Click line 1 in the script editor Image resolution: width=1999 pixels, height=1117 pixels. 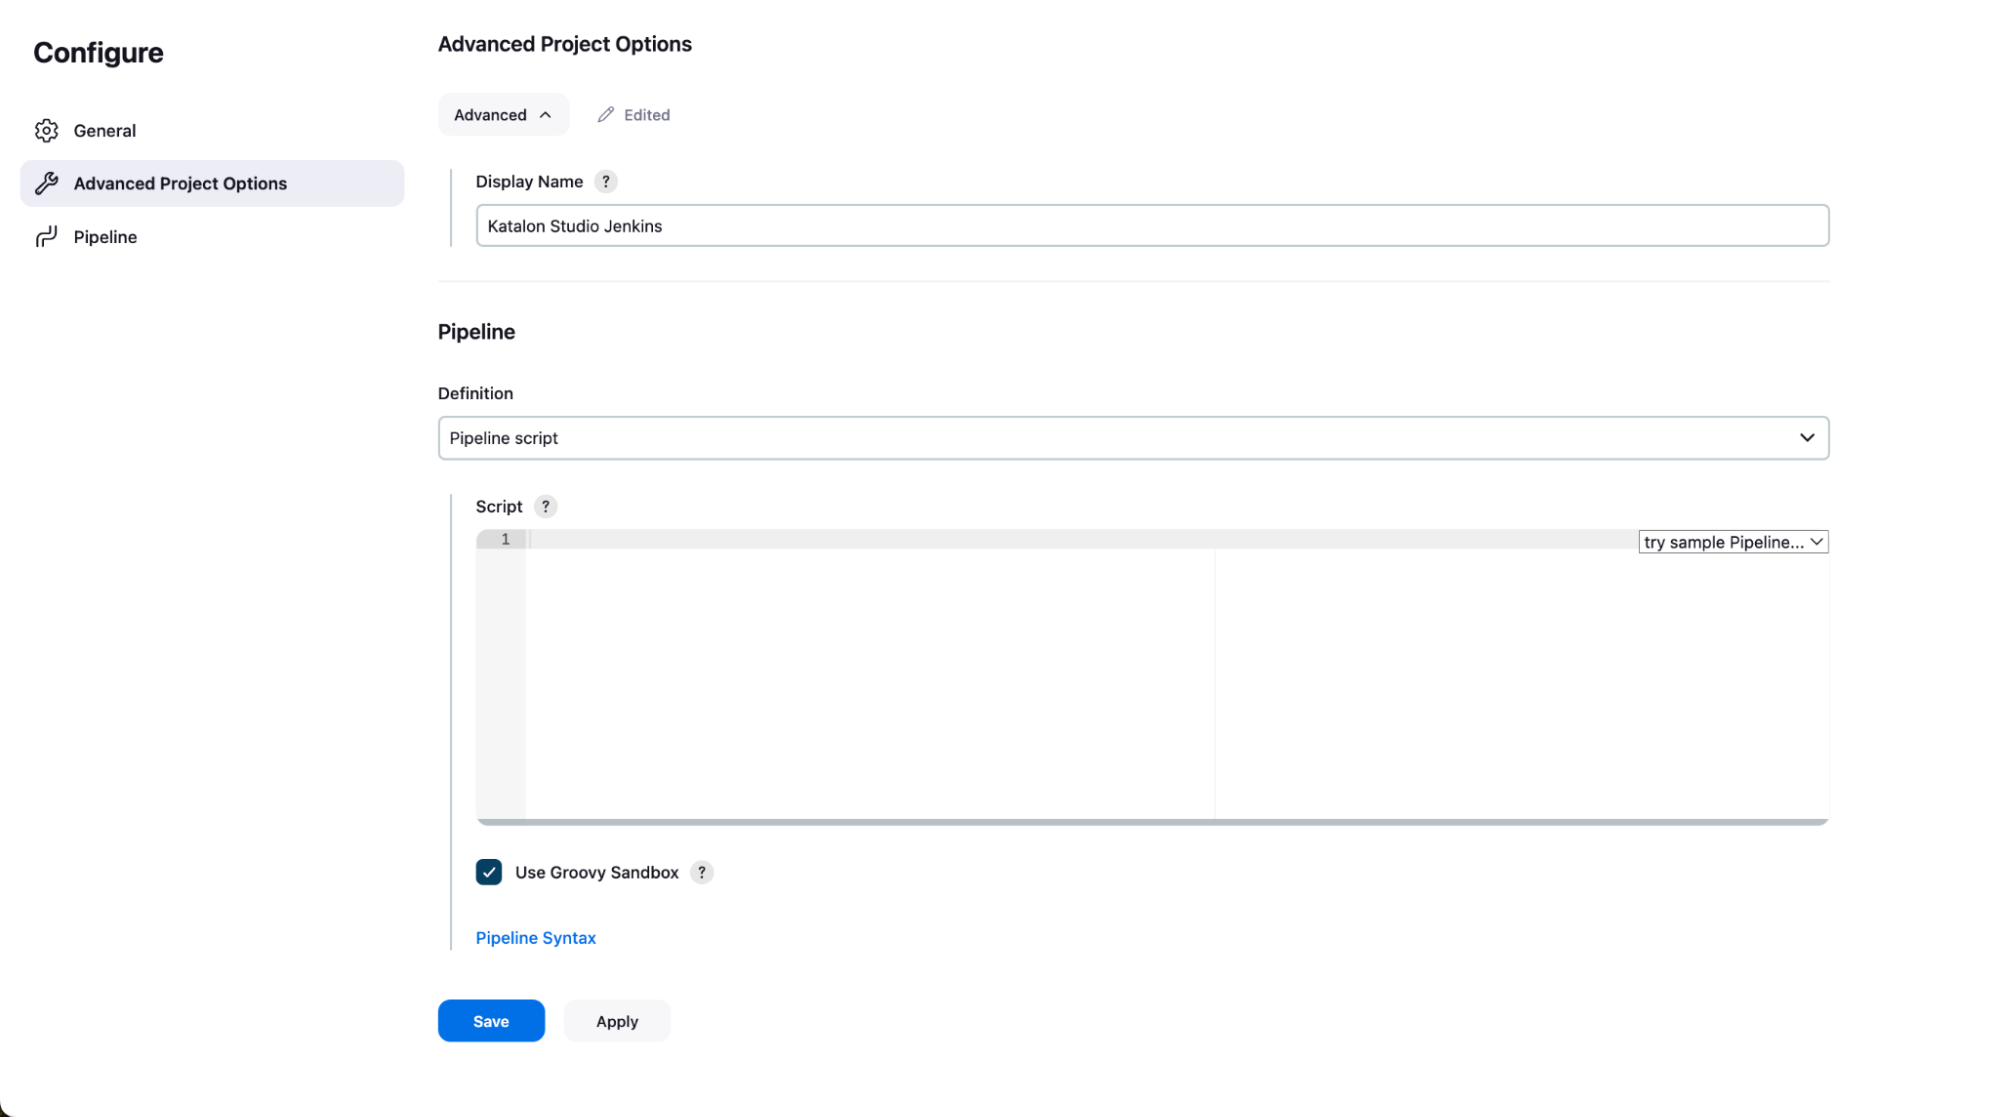pos(1080,540)
